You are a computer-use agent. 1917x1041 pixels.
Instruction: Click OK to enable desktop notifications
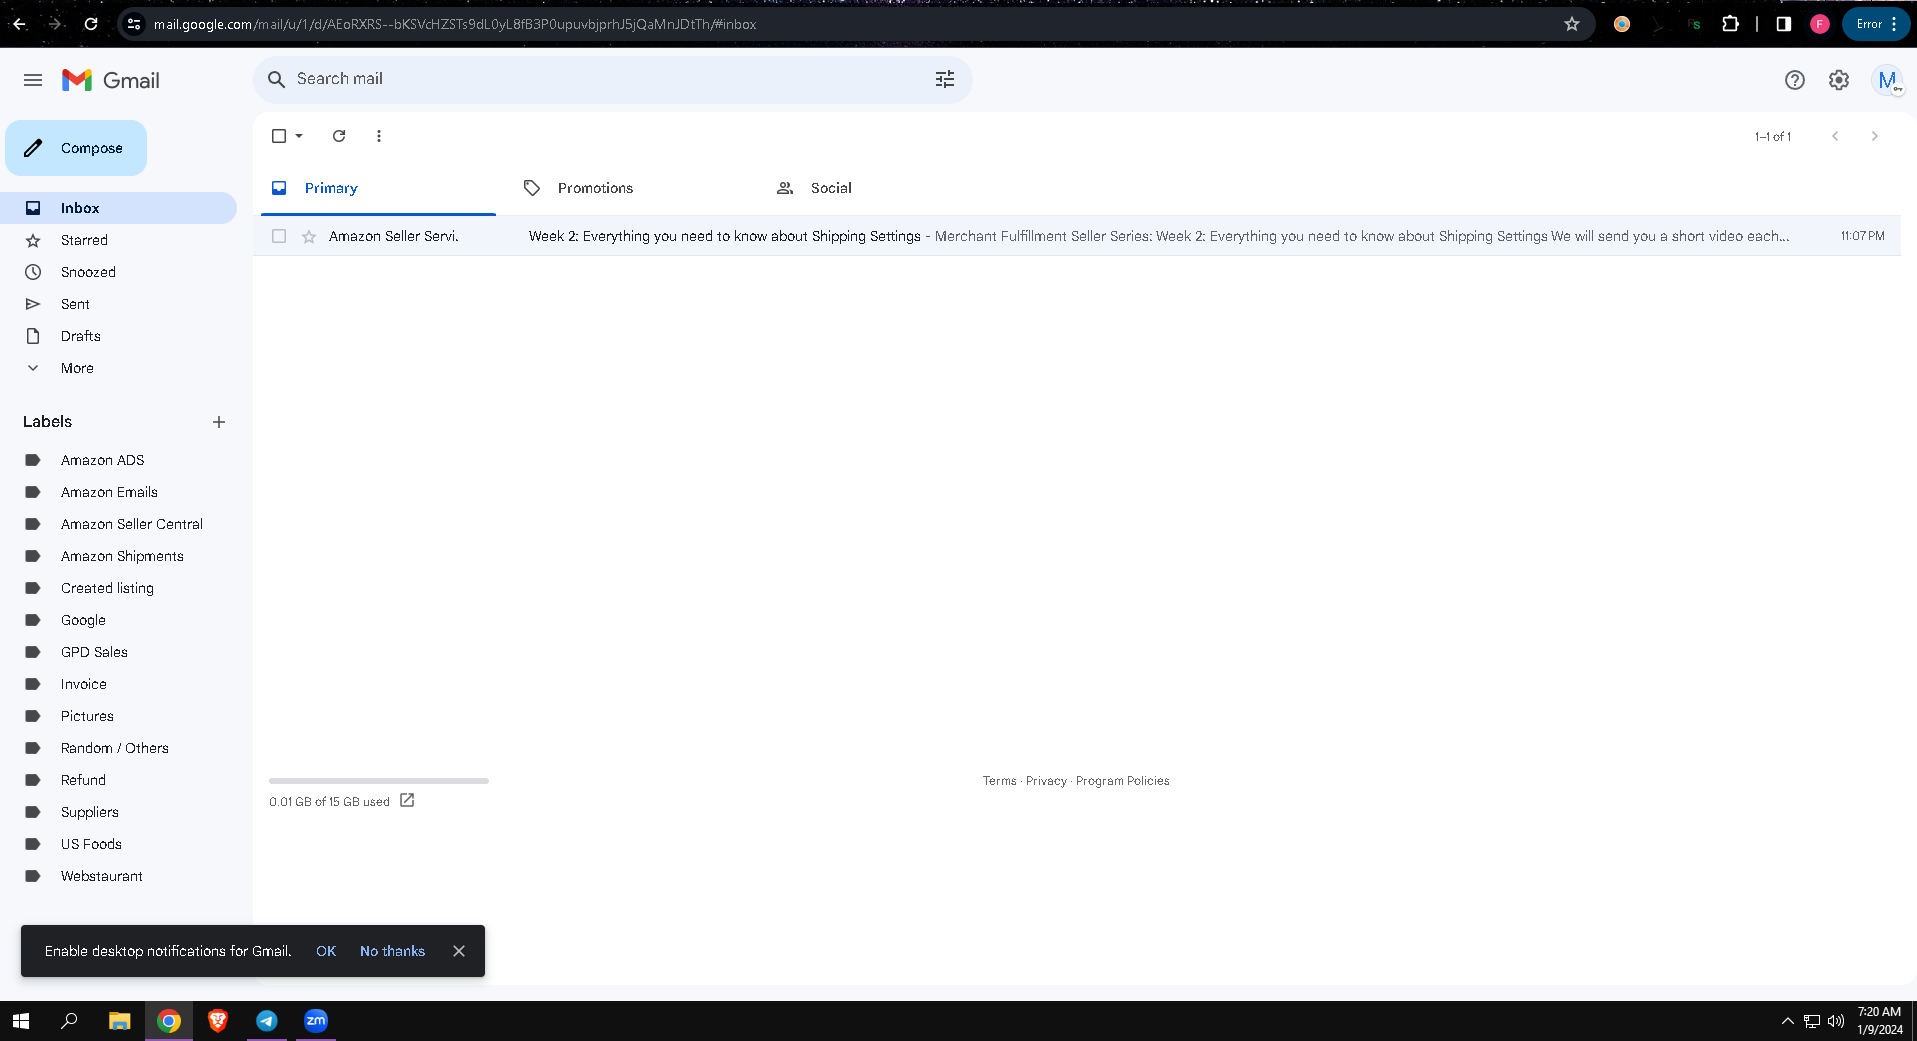326,951
